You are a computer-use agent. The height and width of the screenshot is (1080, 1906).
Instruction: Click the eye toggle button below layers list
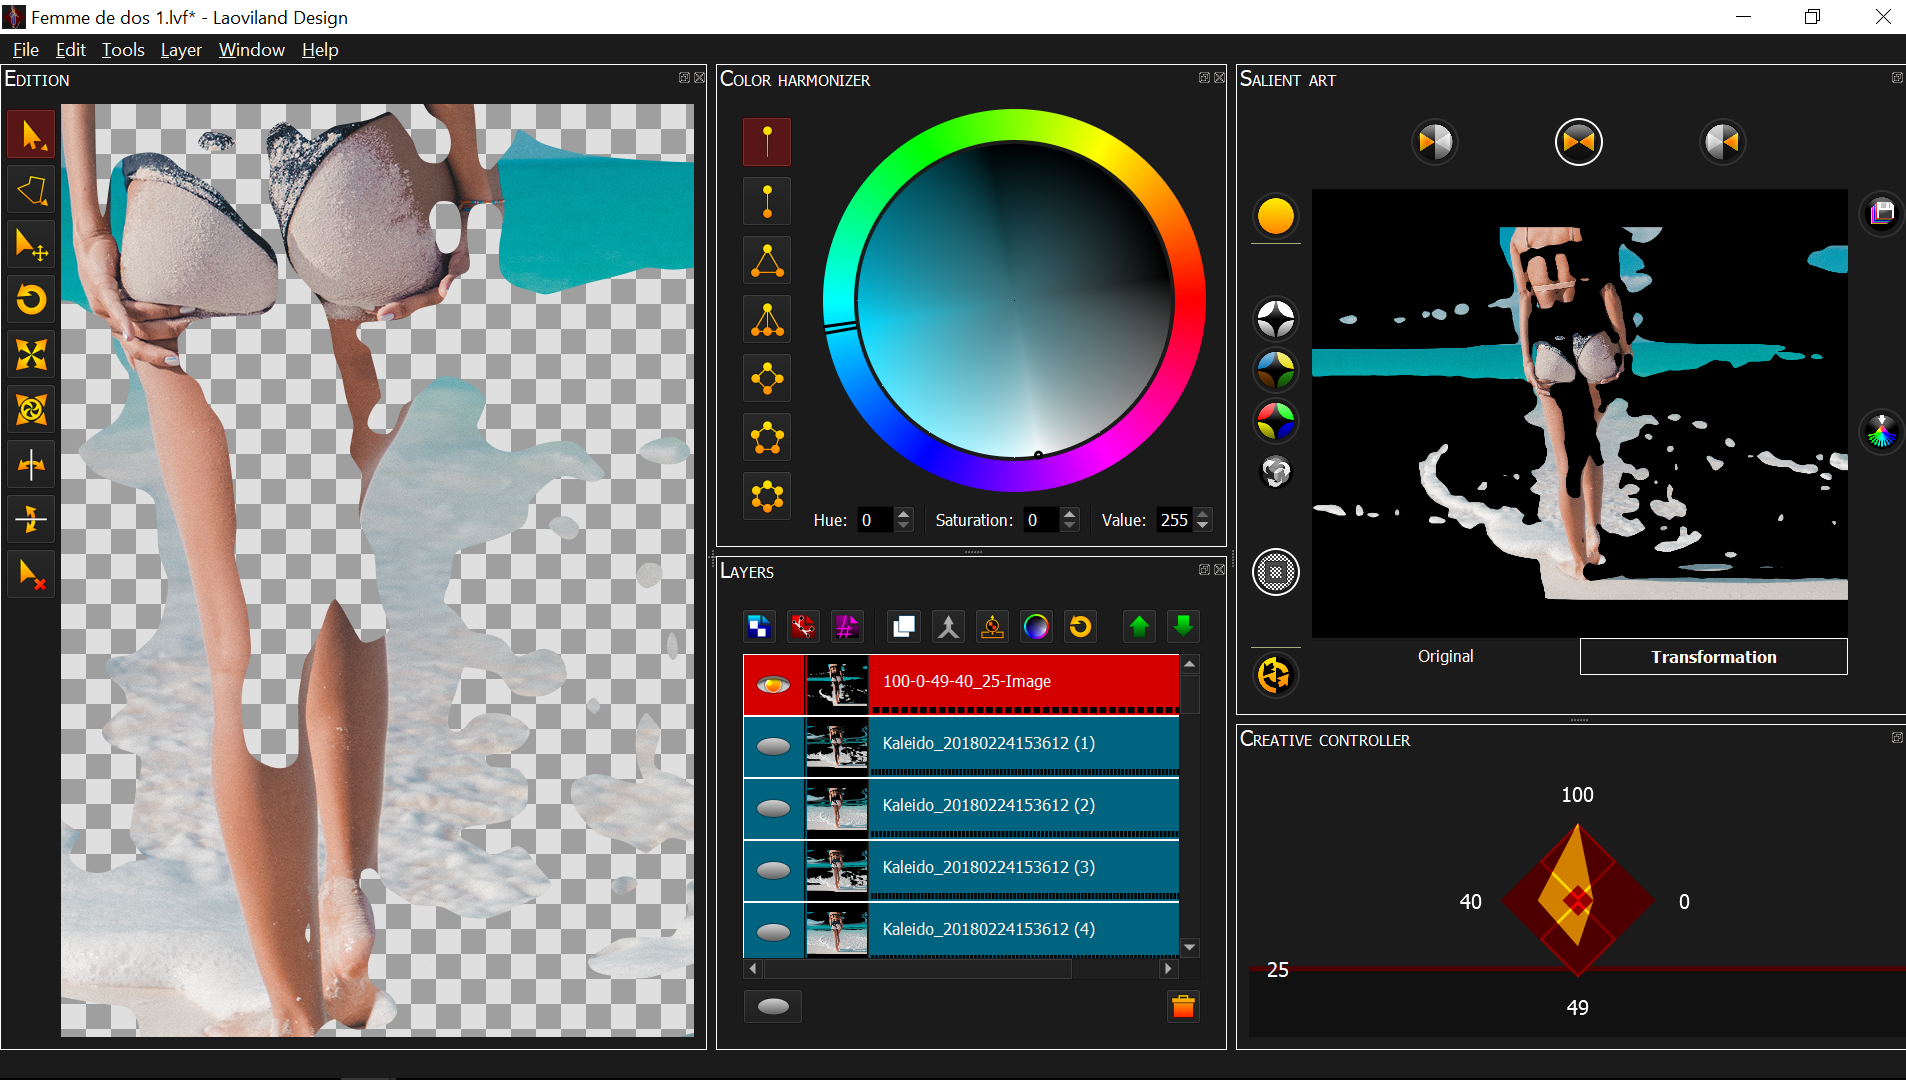pyautogui.click(x=773, y=1006)
